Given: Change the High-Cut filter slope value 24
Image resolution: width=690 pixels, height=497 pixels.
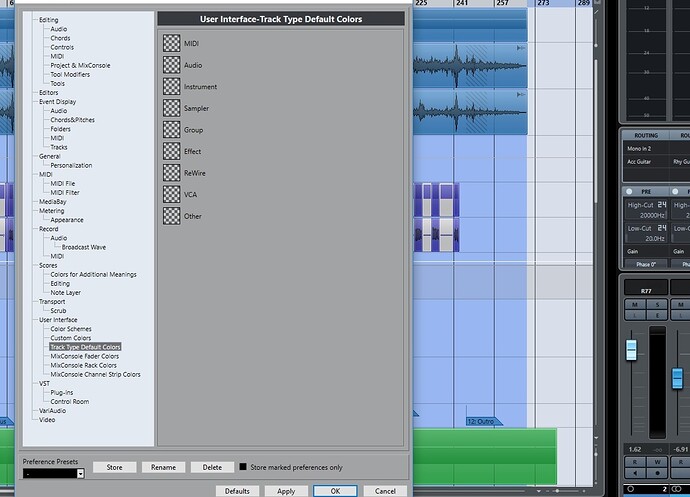Looking at the screenshot, I should (x=662, y=205).
